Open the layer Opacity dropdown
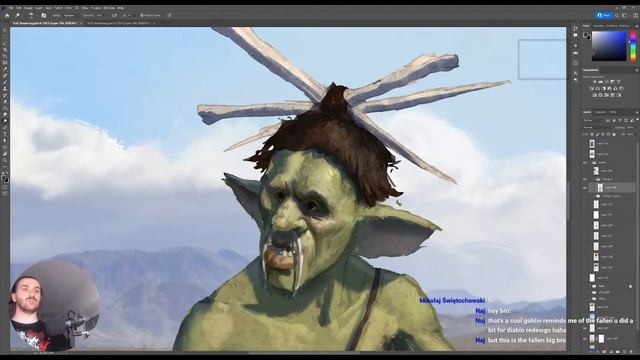 click(x=631, y=127)
